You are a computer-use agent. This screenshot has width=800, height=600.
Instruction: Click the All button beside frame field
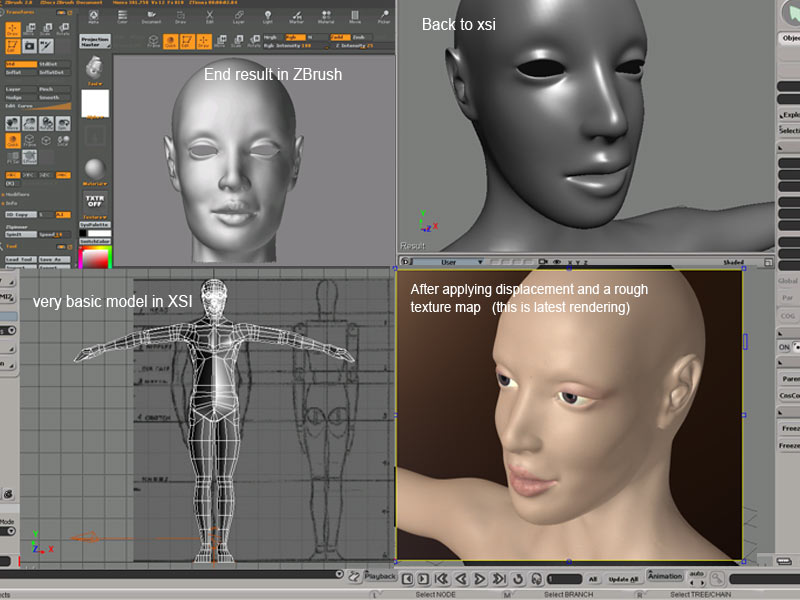click(593, 579)
